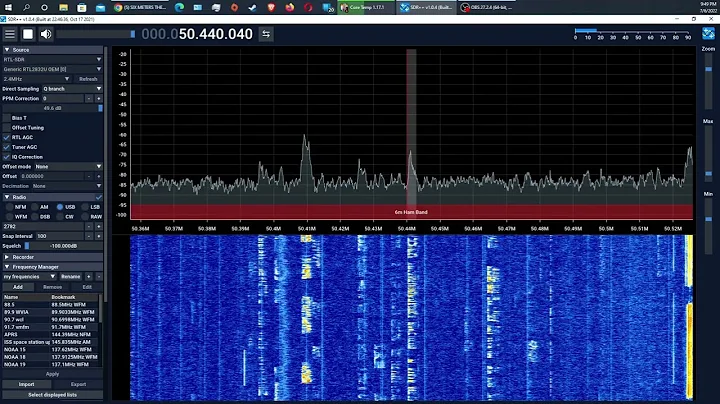Open the RTL-SDR source dropdown

pyautogui.click(x=52, y=59)
